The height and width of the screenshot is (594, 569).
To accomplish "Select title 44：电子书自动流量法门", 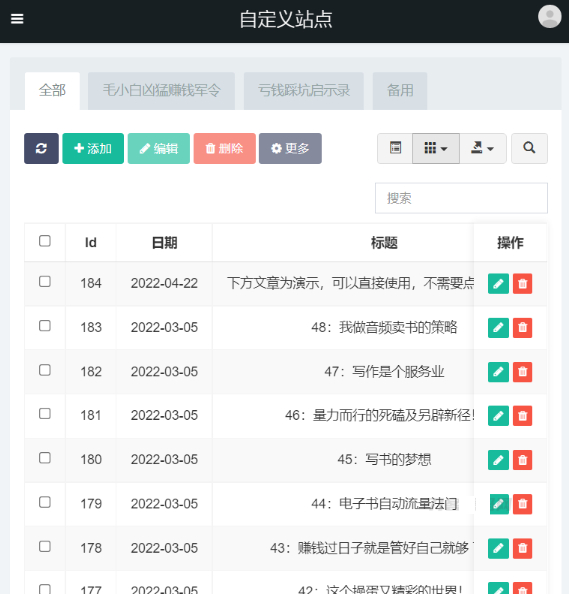I will 384,504.
